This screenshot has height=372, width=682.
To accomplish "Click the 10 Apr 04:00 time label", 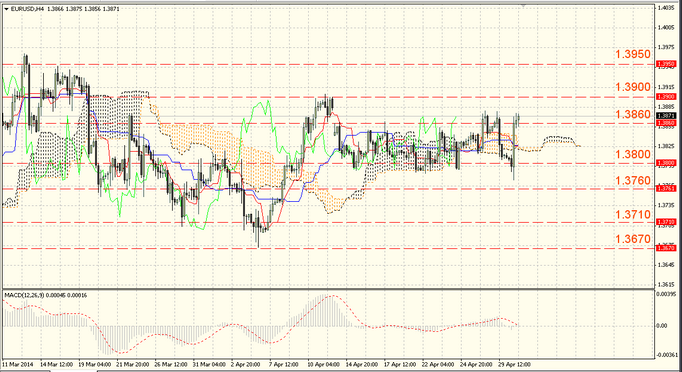I will click(324, 364).
